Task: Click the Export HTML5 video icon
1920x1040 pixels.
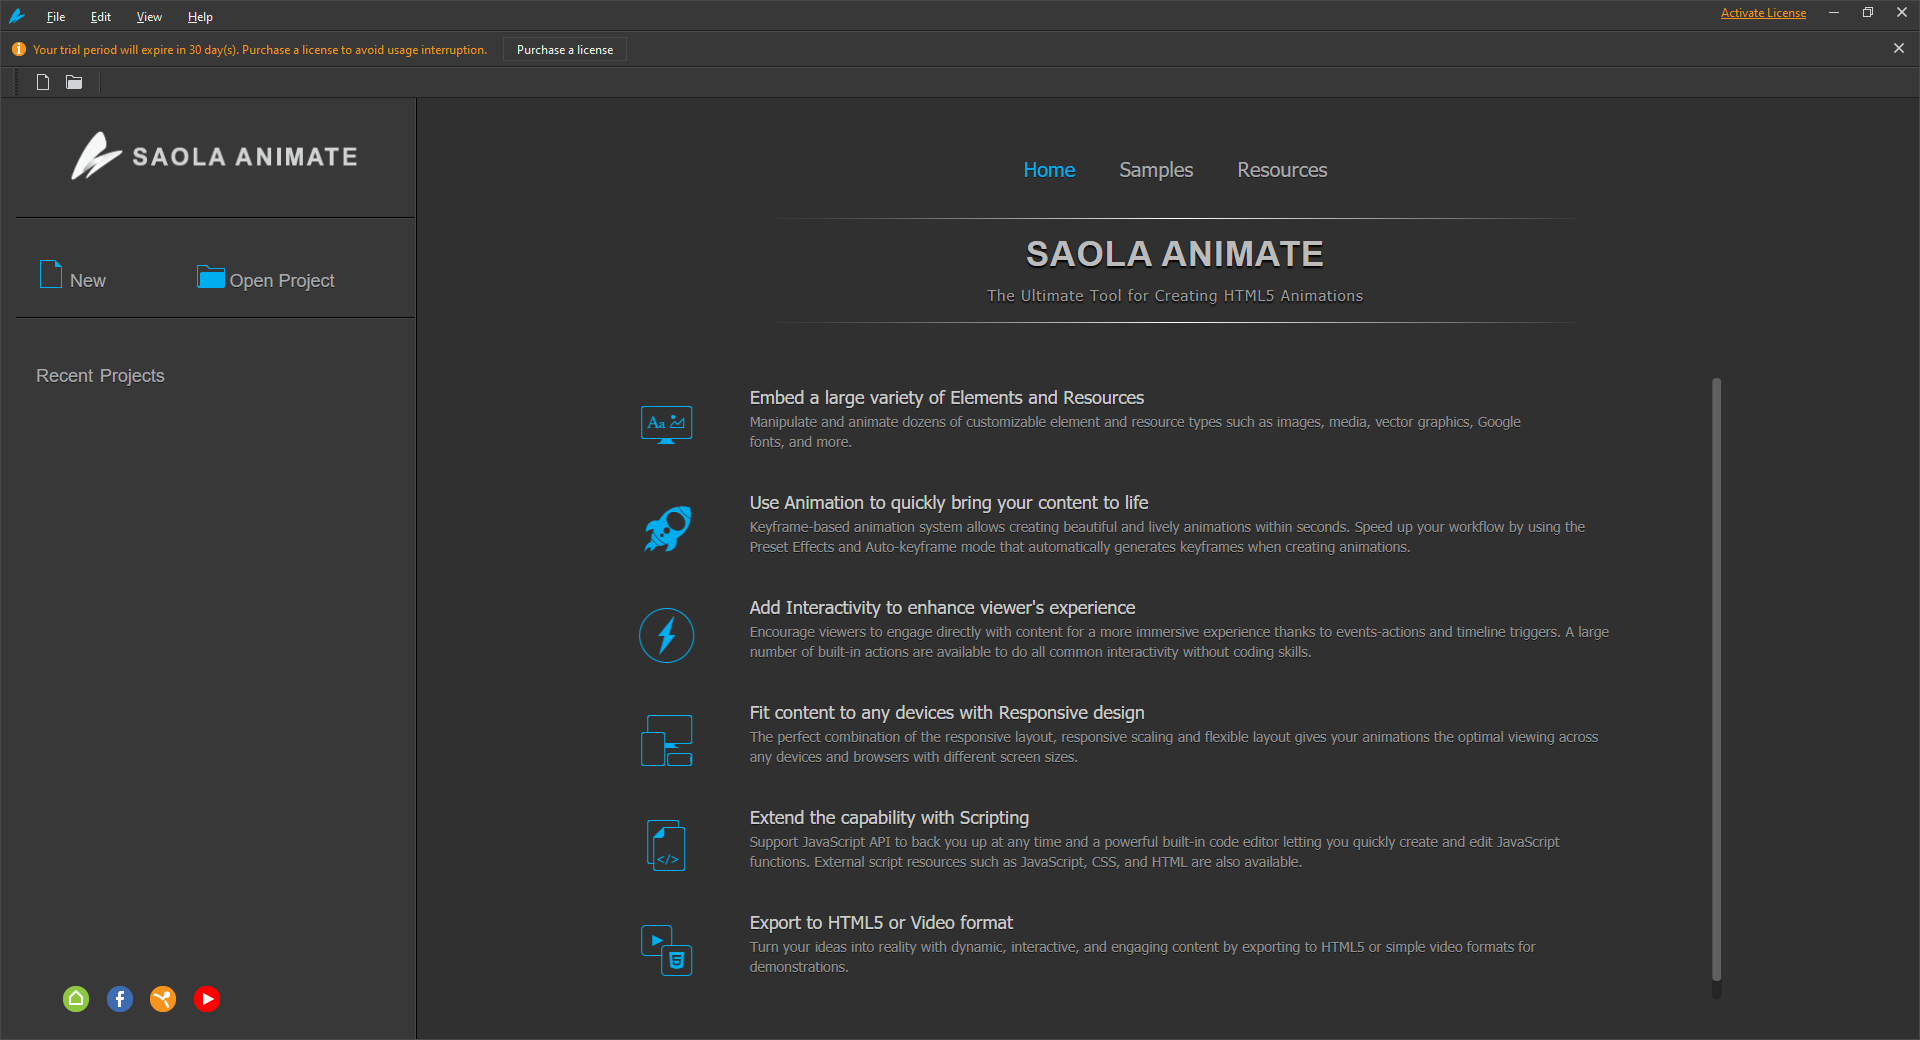Action: point(667,950)
